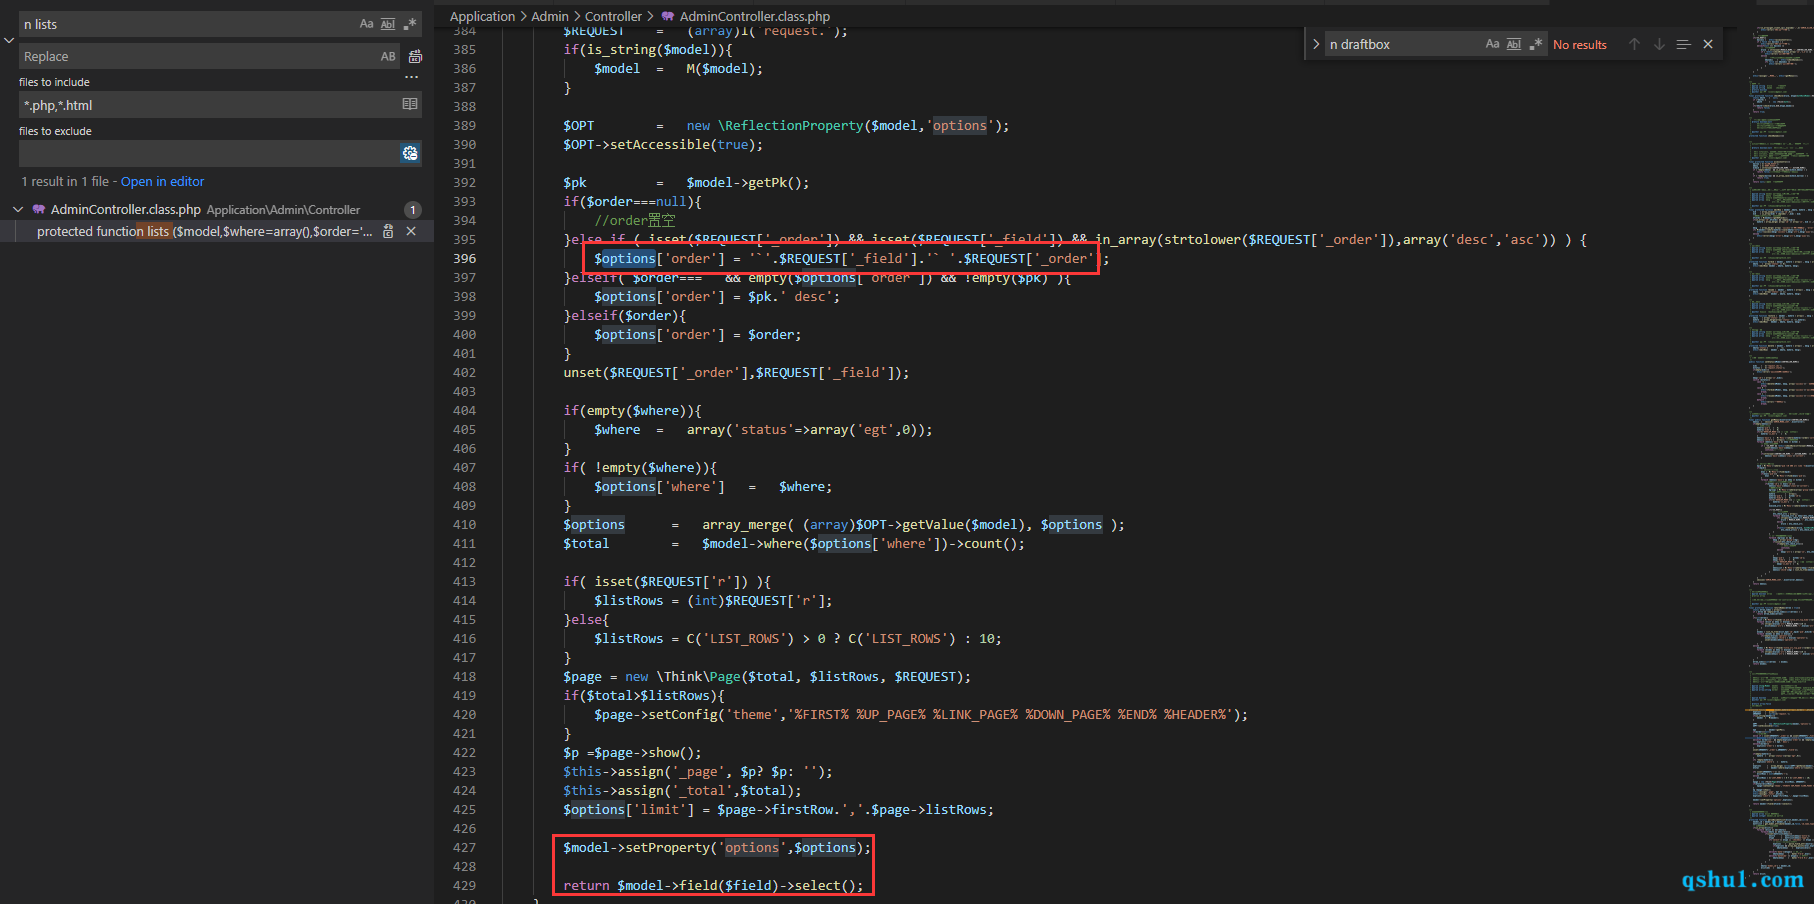Click '$total' variable on line 411
The width and height of the screenshot is (1814, 904).
[586, 544]
